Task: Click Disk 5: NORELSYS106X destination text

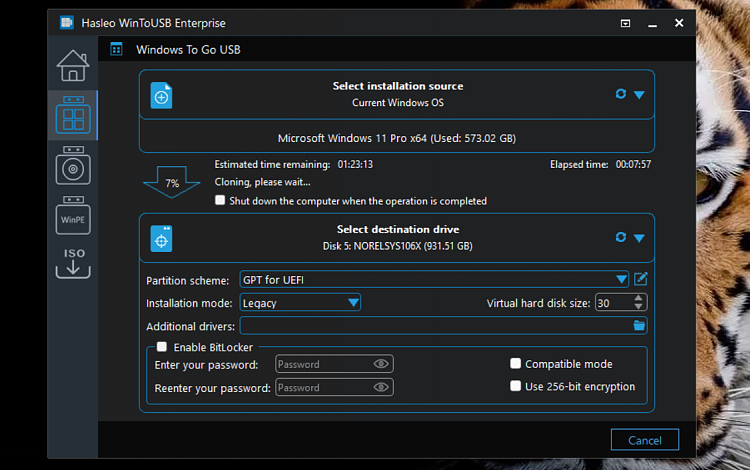Action: pyautogui.click(x=397, y=246)
